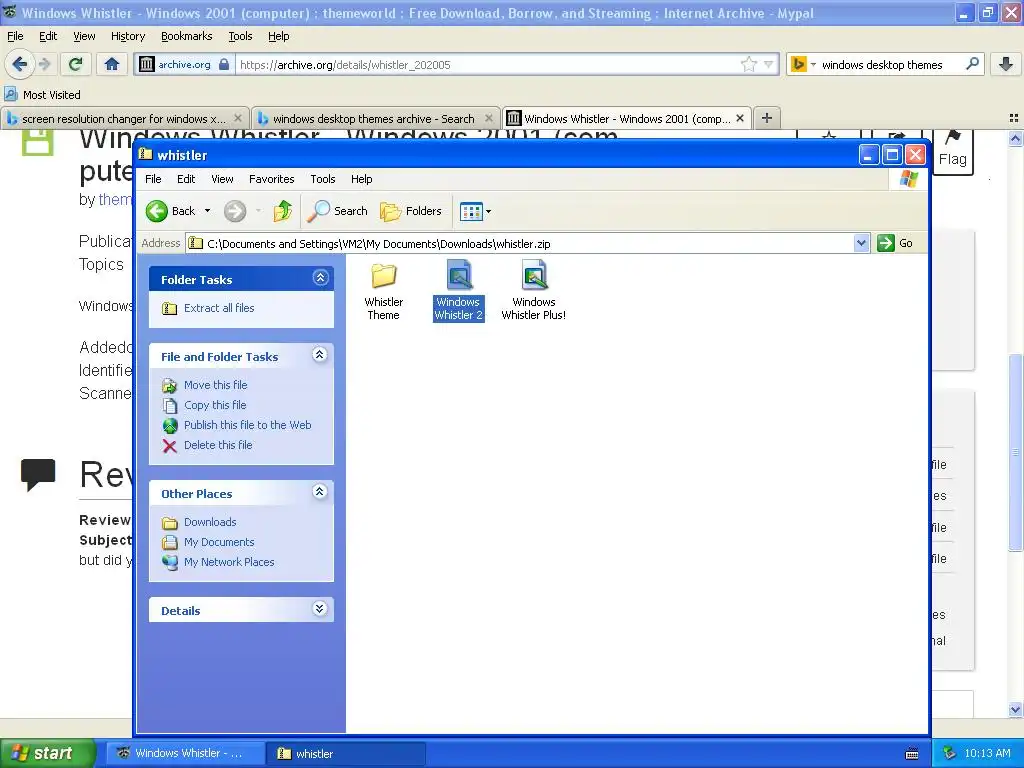Image resolution: width=1024 pixels, height=768 pixels.
Task: Open the Back button history dropdown arrow
Action: (x=207, y=211)
